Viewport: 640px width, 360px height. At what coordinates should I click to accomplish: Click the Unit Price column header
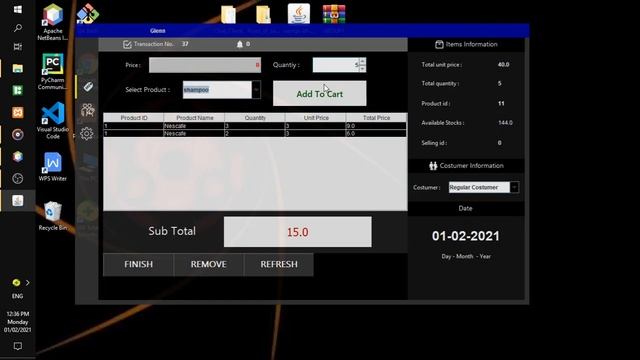pyautogui.click(x=316, y=118)
